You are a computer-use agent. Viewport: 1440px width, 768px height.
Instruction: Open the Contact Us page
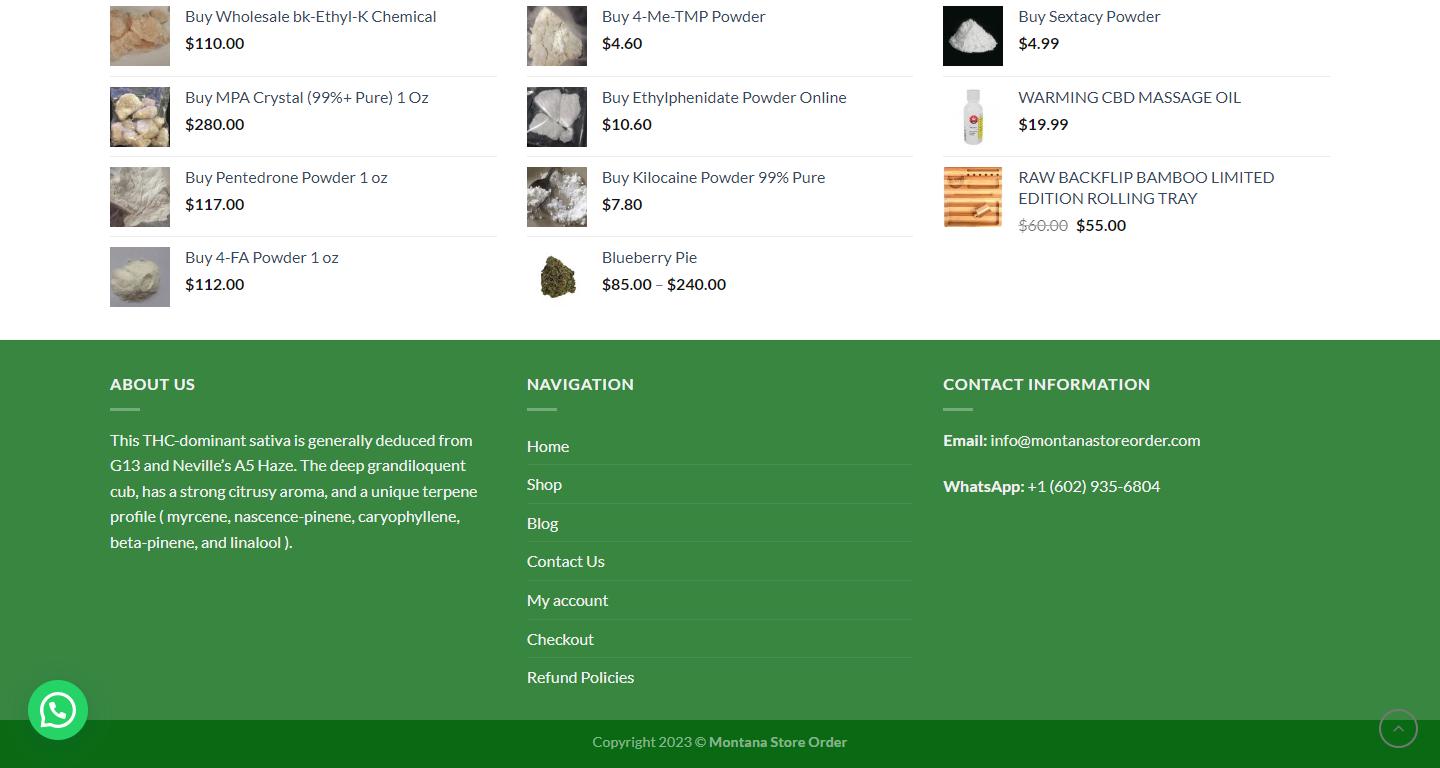coord(565,561)
